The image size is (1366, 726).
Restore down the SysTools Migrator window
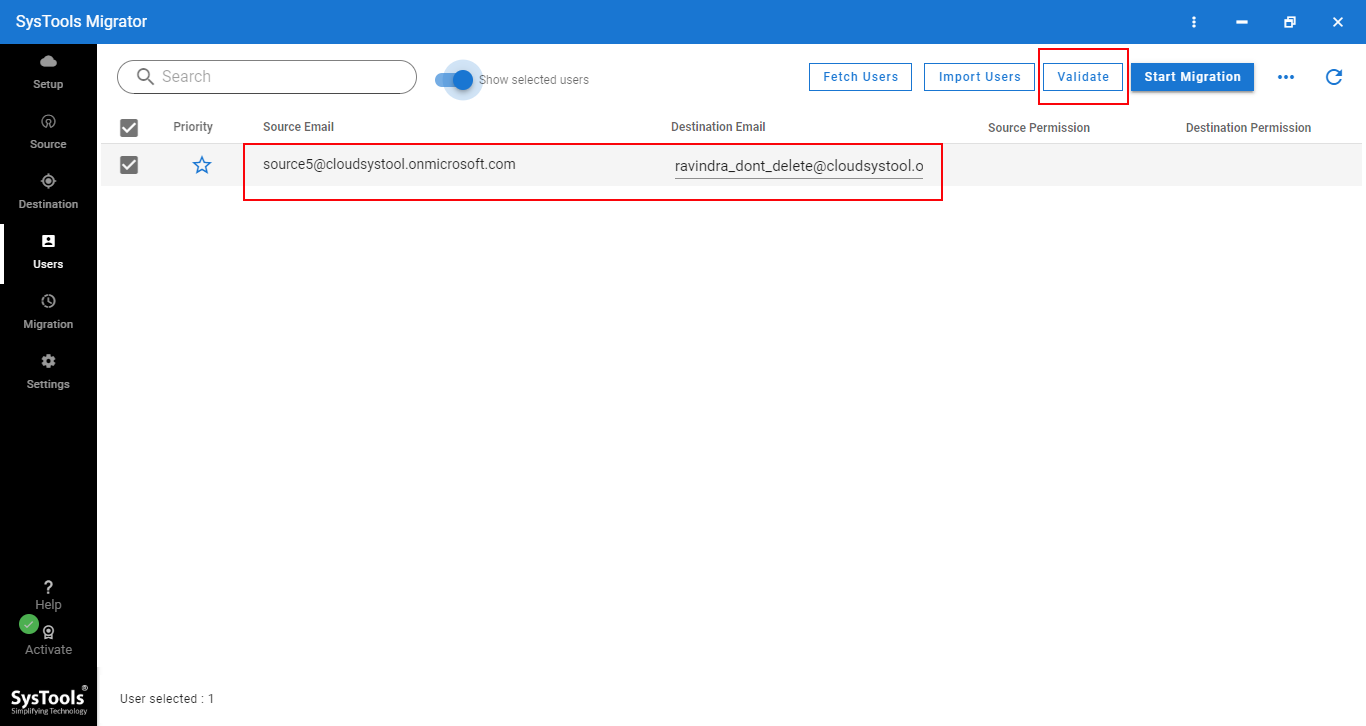(1290, 22)
